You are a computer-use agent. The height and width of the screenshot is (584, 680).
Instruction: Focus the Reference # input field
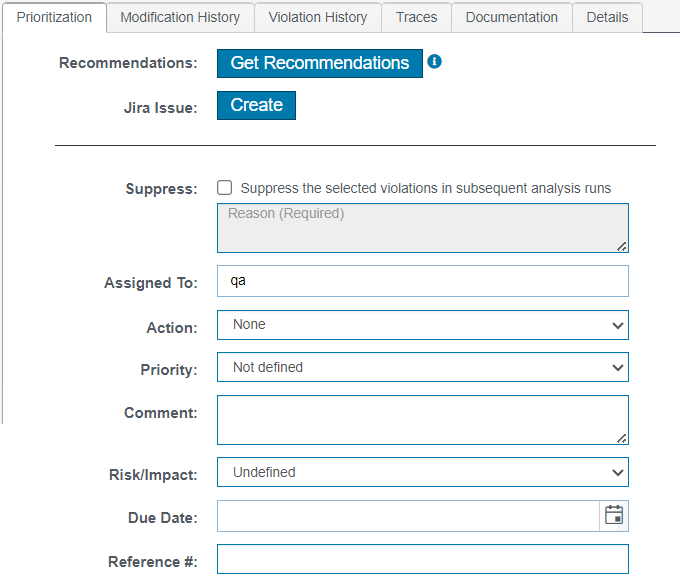[423, 559]
